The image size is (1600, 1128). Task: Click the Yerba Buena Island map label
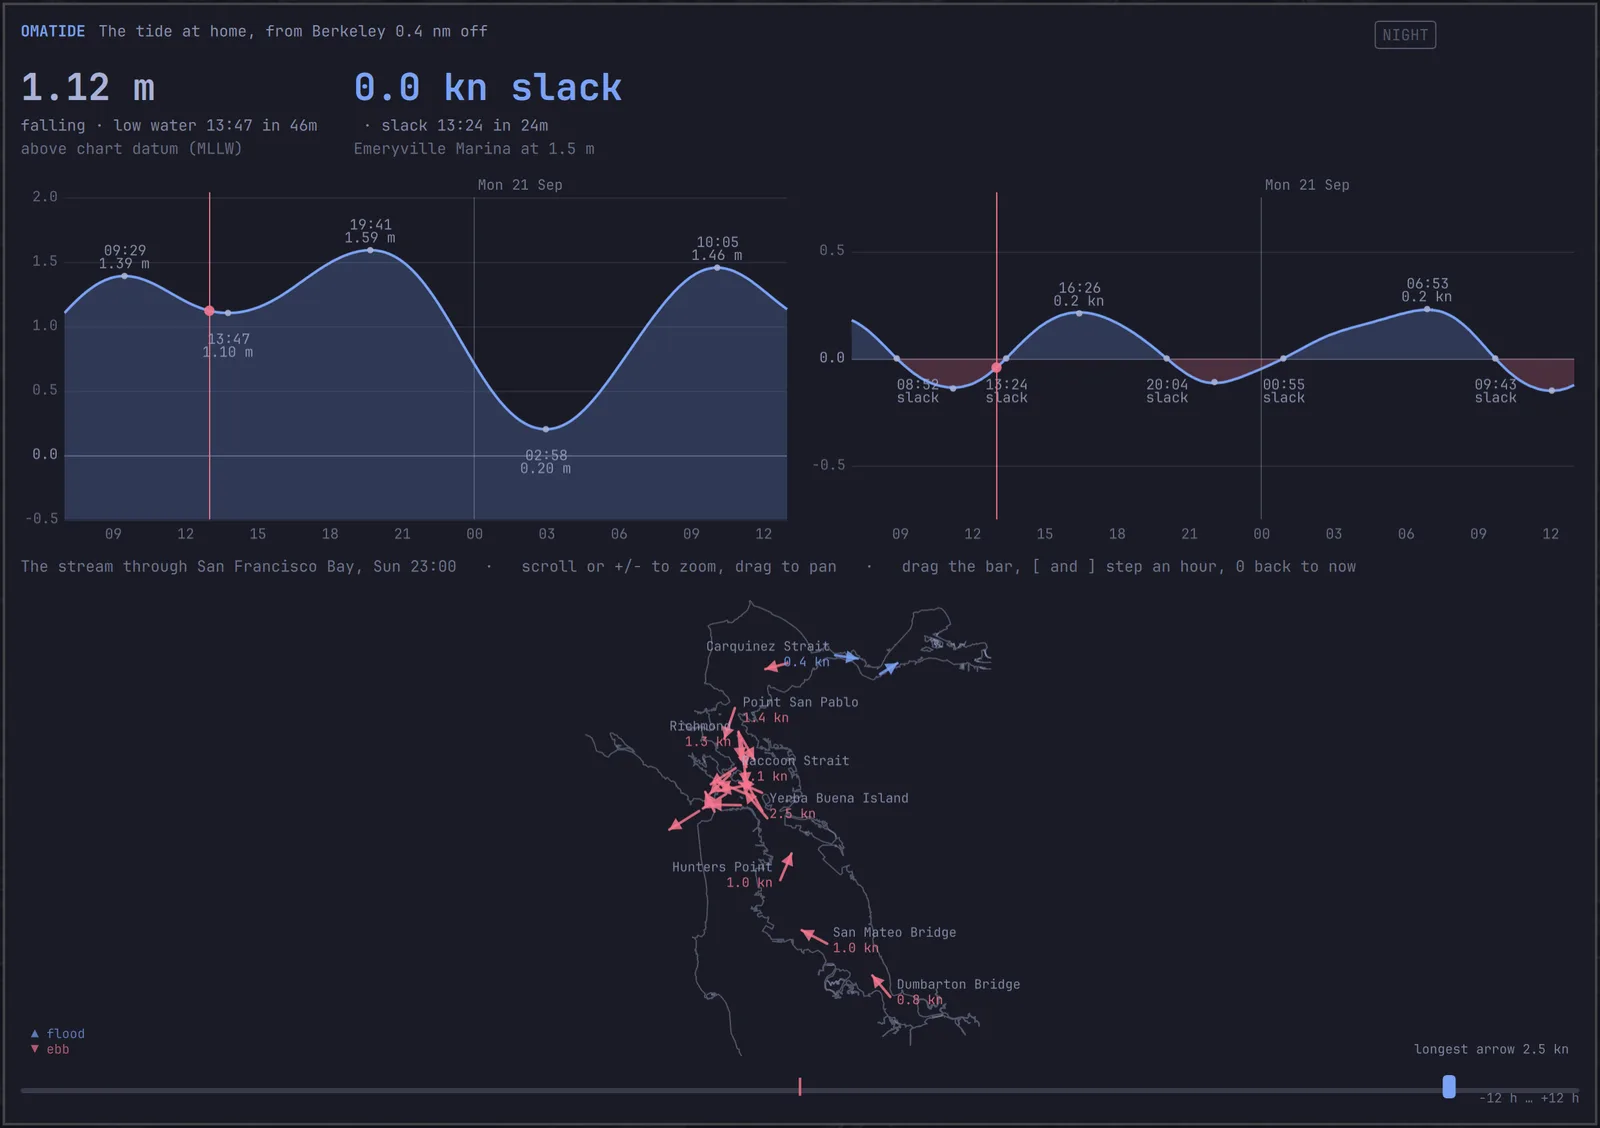839,798
